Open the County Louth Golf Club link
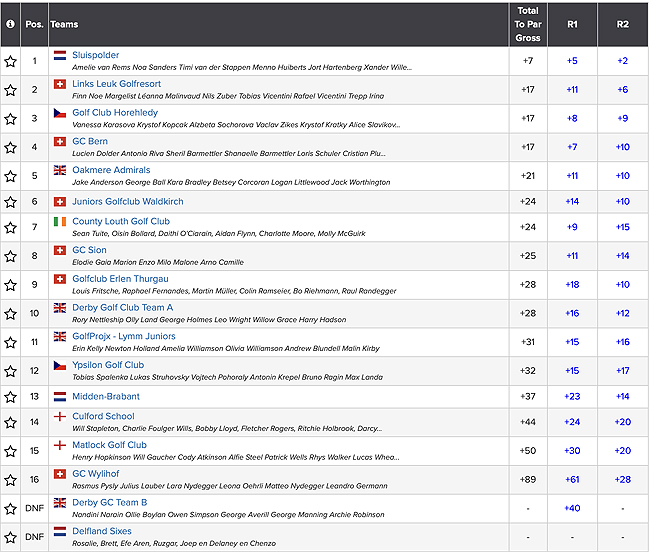The height and width of the screenshot is (552, 650). coord(121,221)
